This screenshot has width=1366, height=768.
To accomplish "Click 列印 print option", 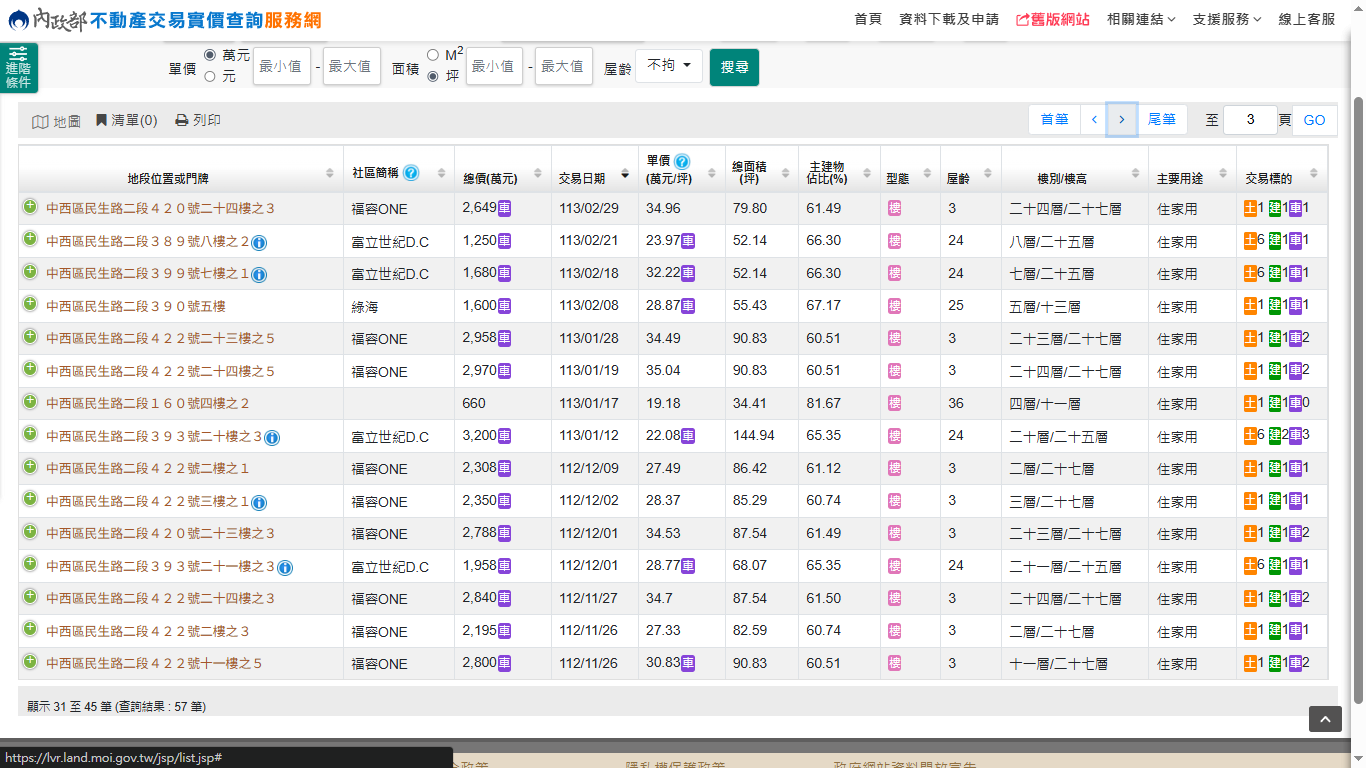I will pyautogui.click(x=198, y=120).
